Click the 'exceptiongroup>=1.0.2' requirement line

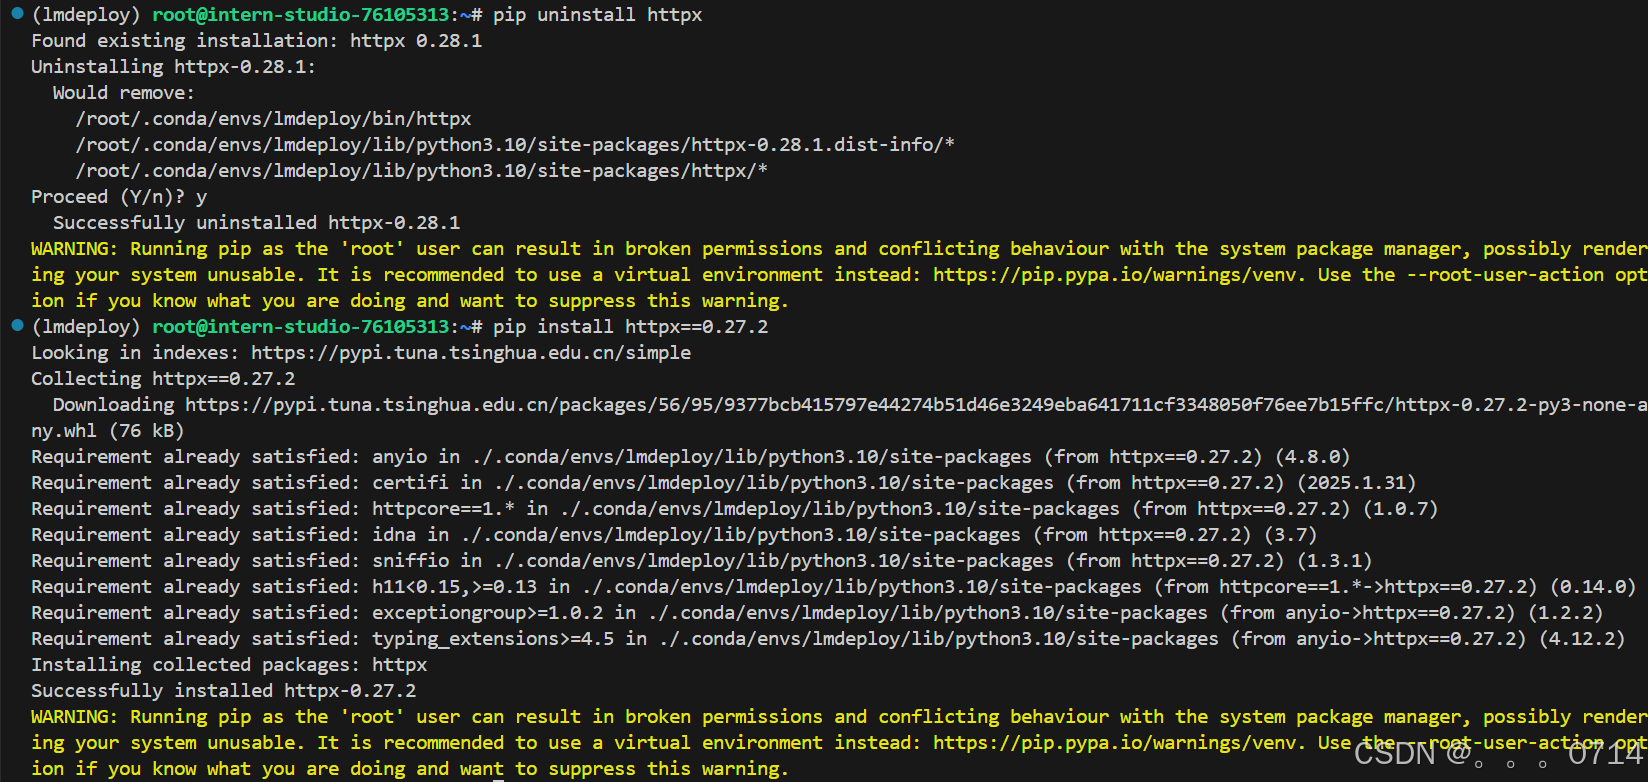tap(817, 612)
